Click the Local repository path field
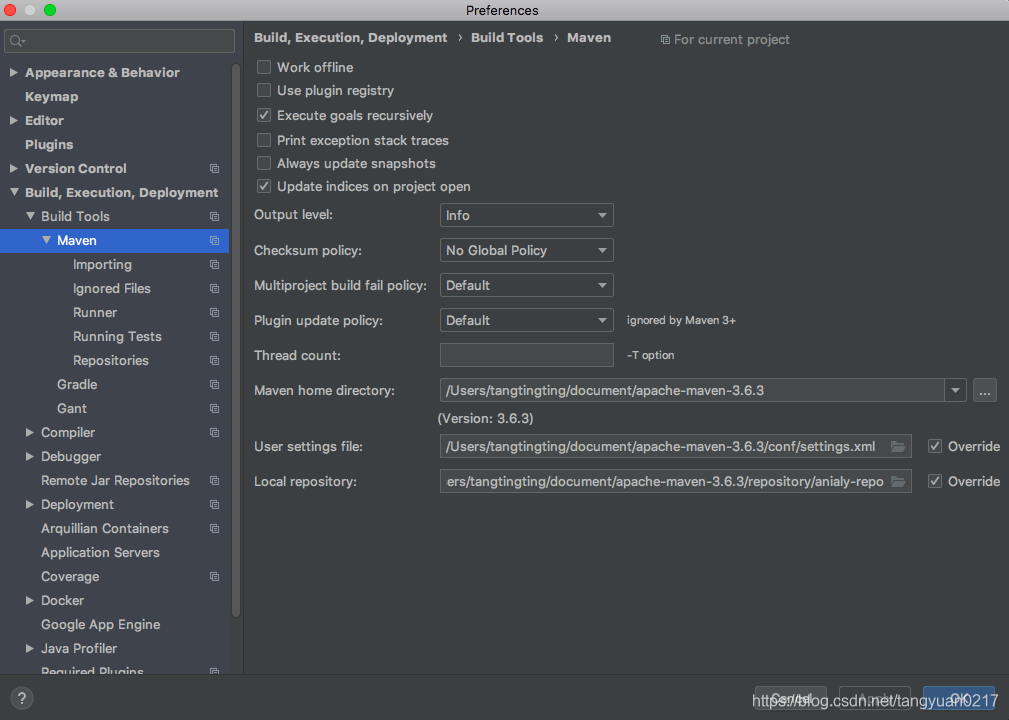 676,481
